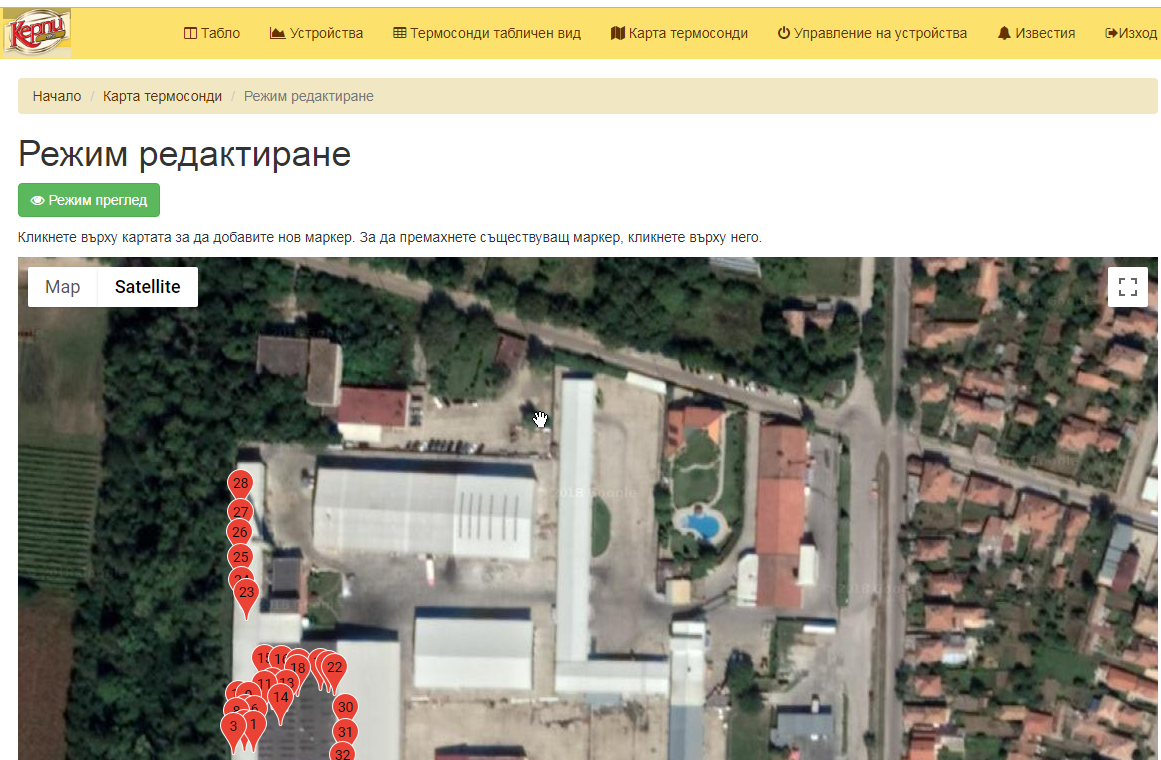This screenshot has width=1161, height=760.
Task: Remove map marker number 28
Action: [240, 484]
